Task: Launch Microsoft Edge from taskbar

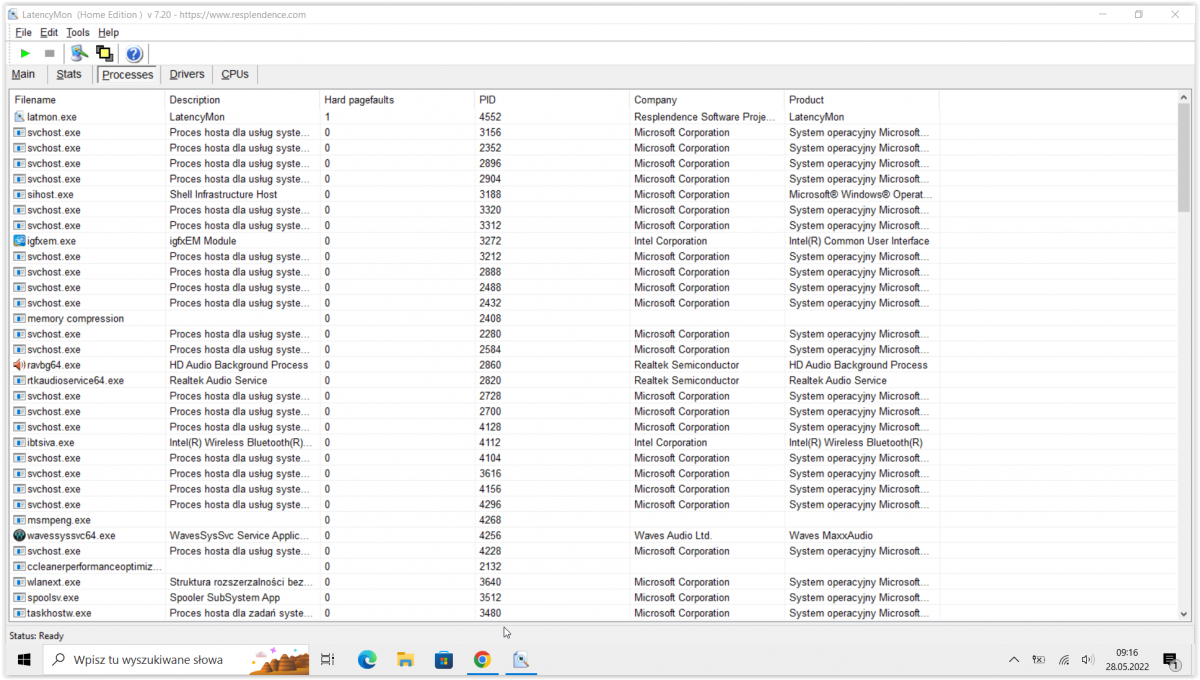Action: click(x=367, y=660)
